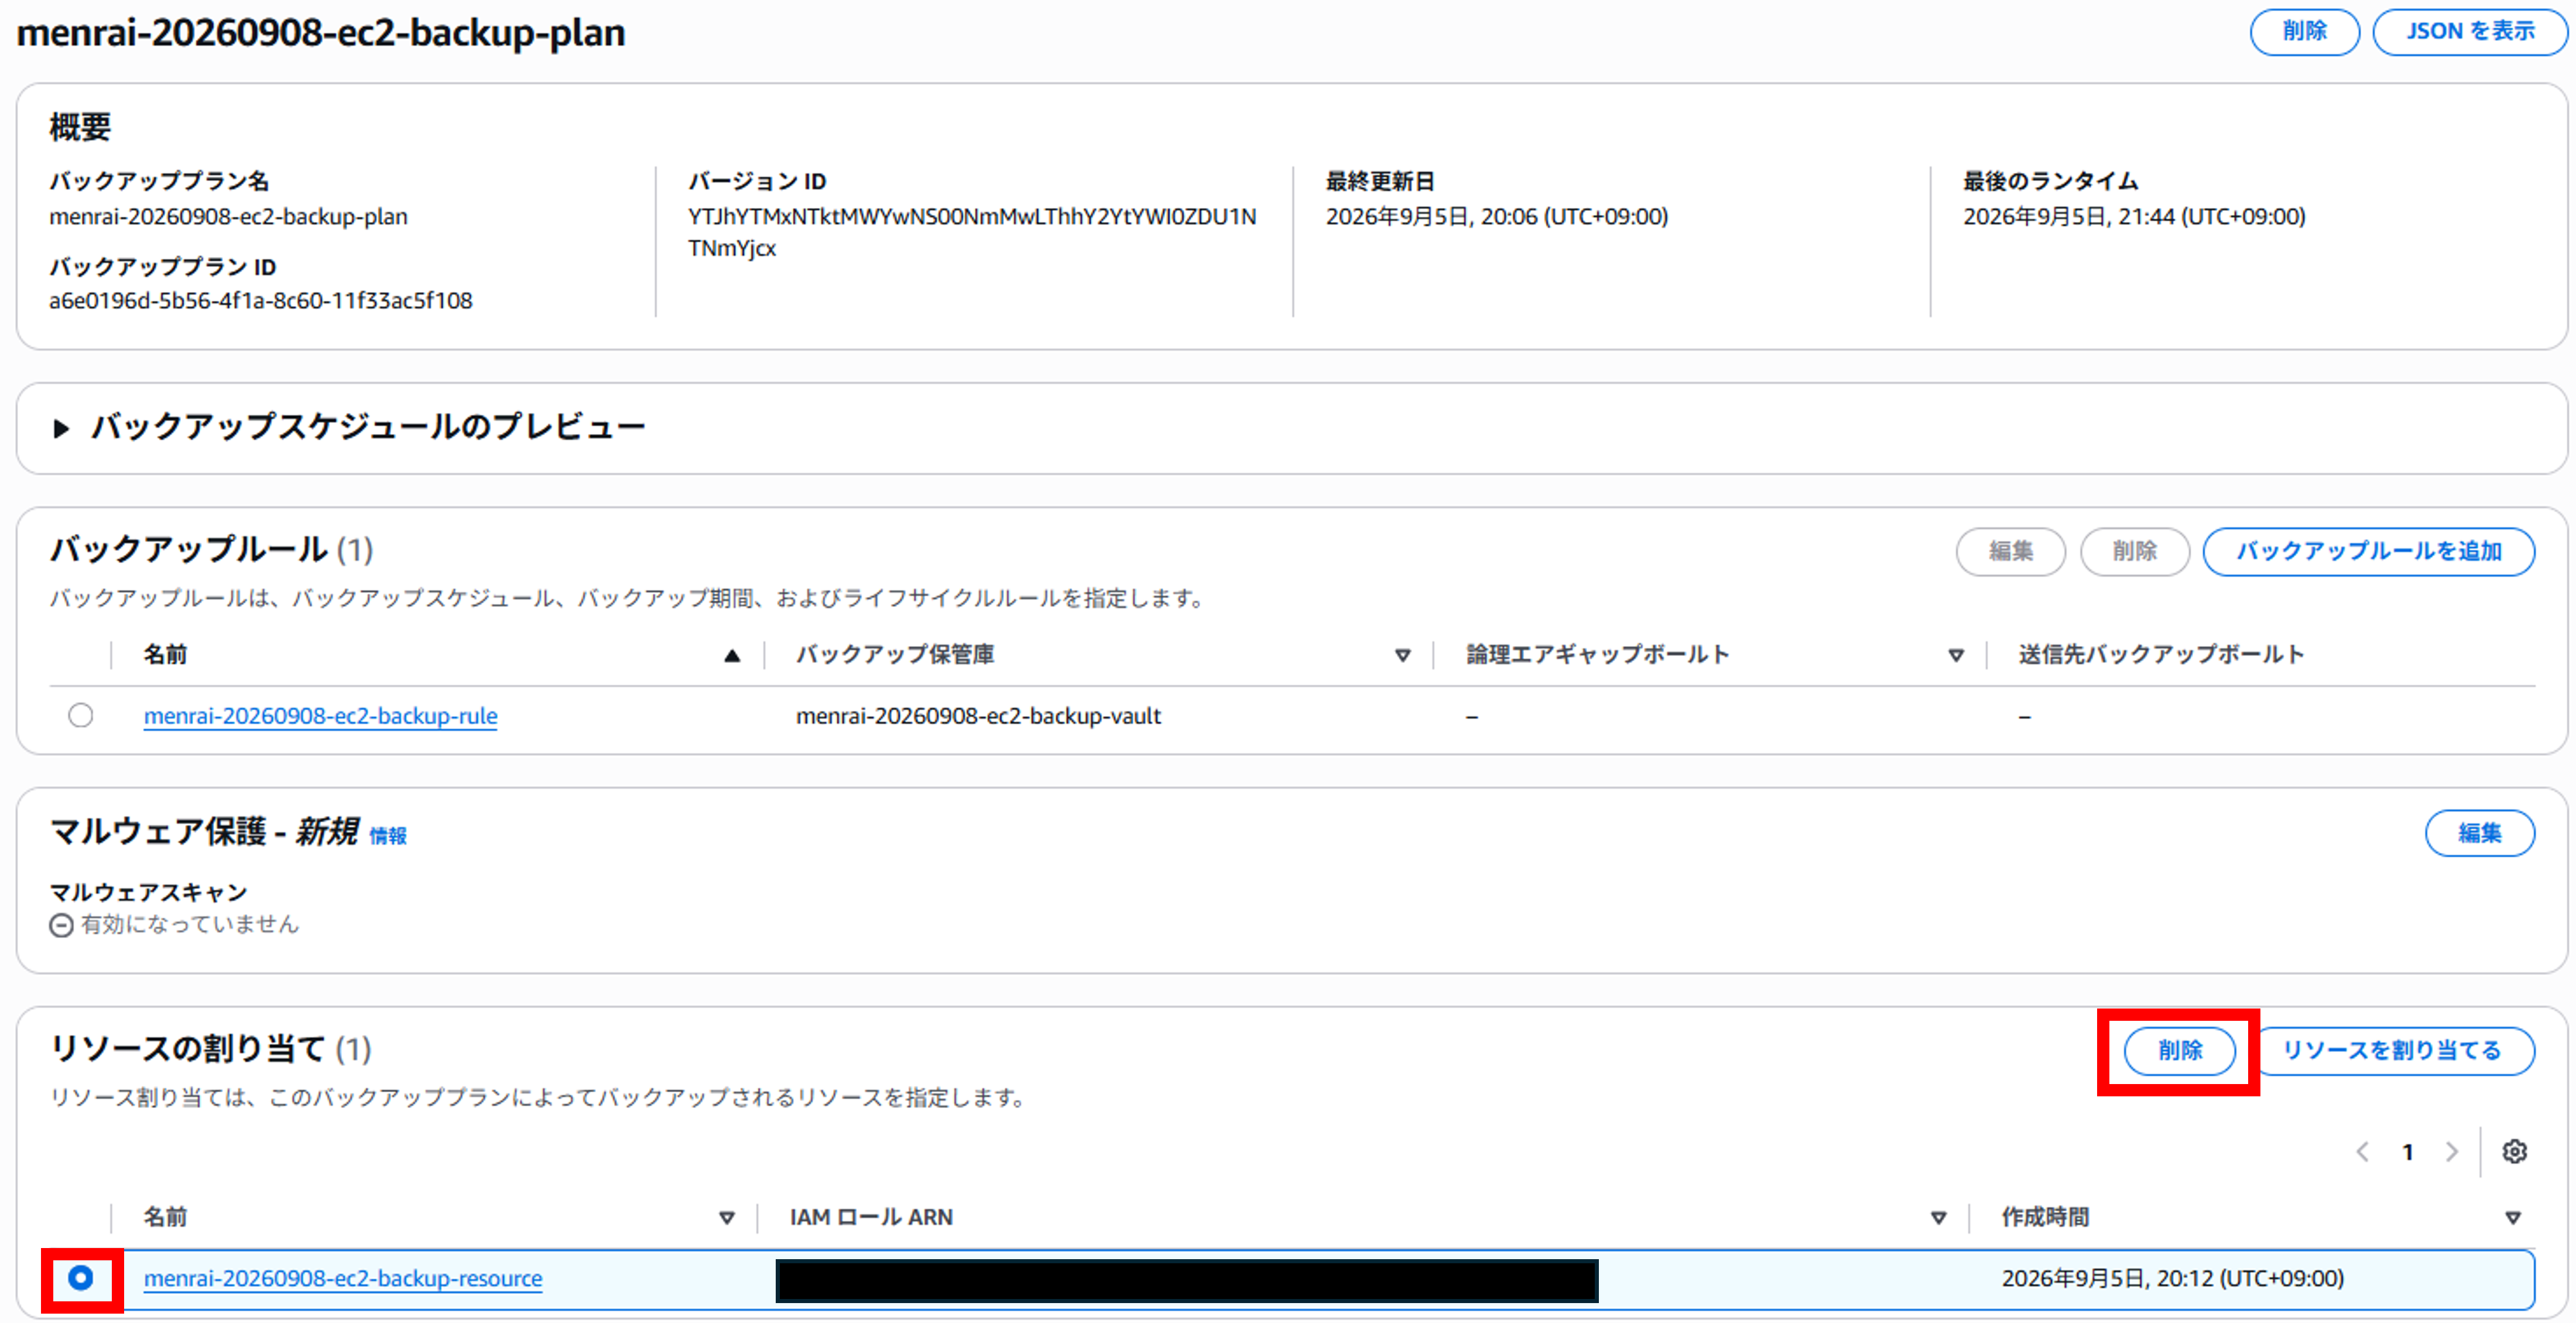The width and height of the screenshot is (2576, 1323).
Task: Open the resource table settings gear
Action: point(2514,1151)
